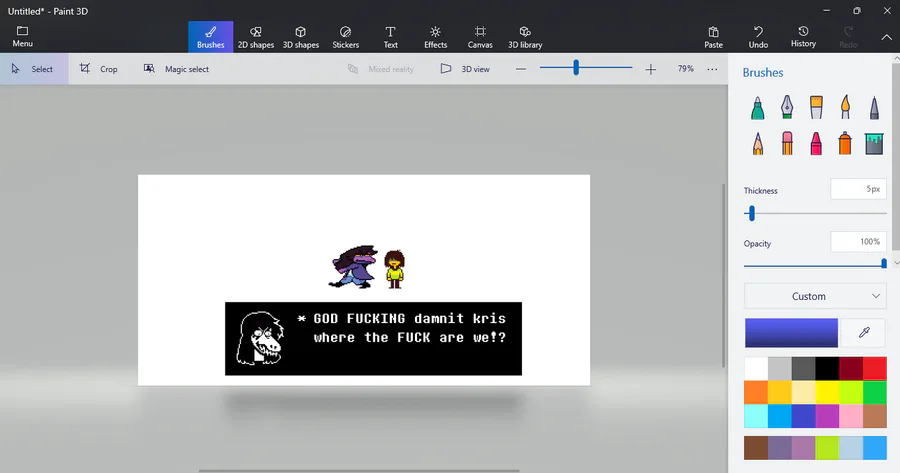This screenshot has width=900, height=473.
Task: Click the current color preview box
Action: coord(791,333)
